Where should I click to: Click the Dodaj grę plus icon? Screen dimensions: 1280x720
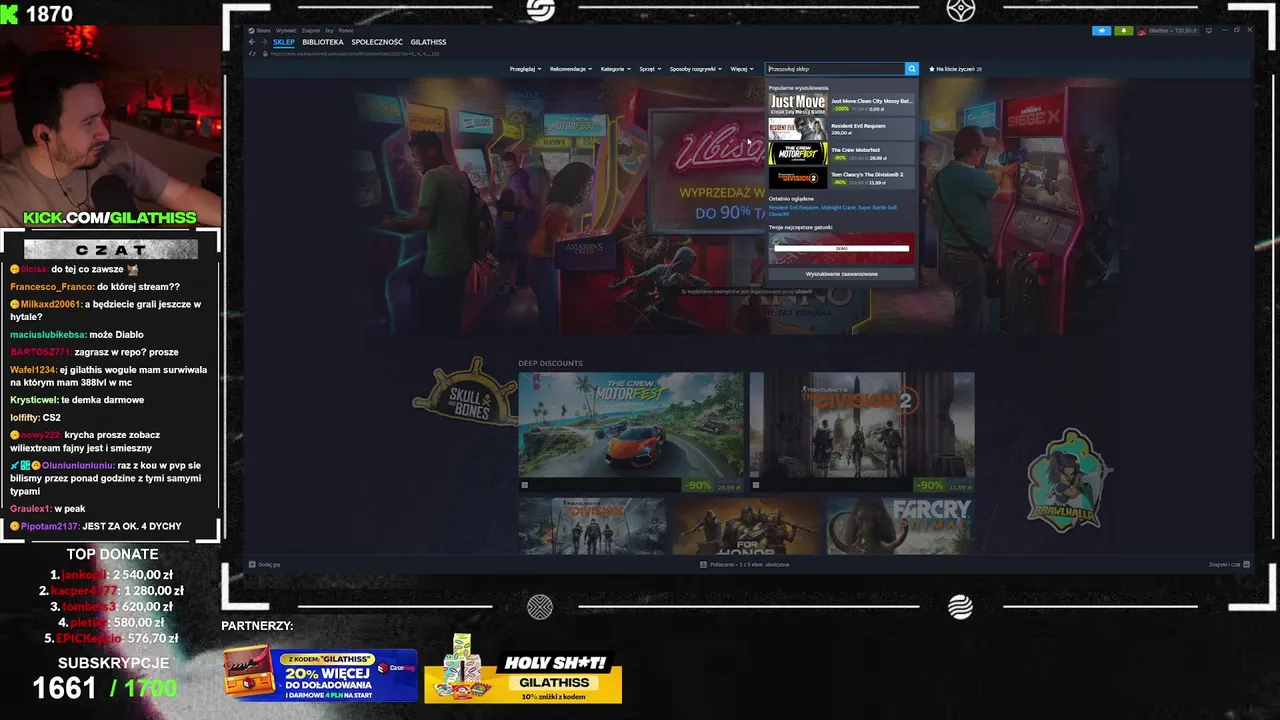click(x=252, y=564)
